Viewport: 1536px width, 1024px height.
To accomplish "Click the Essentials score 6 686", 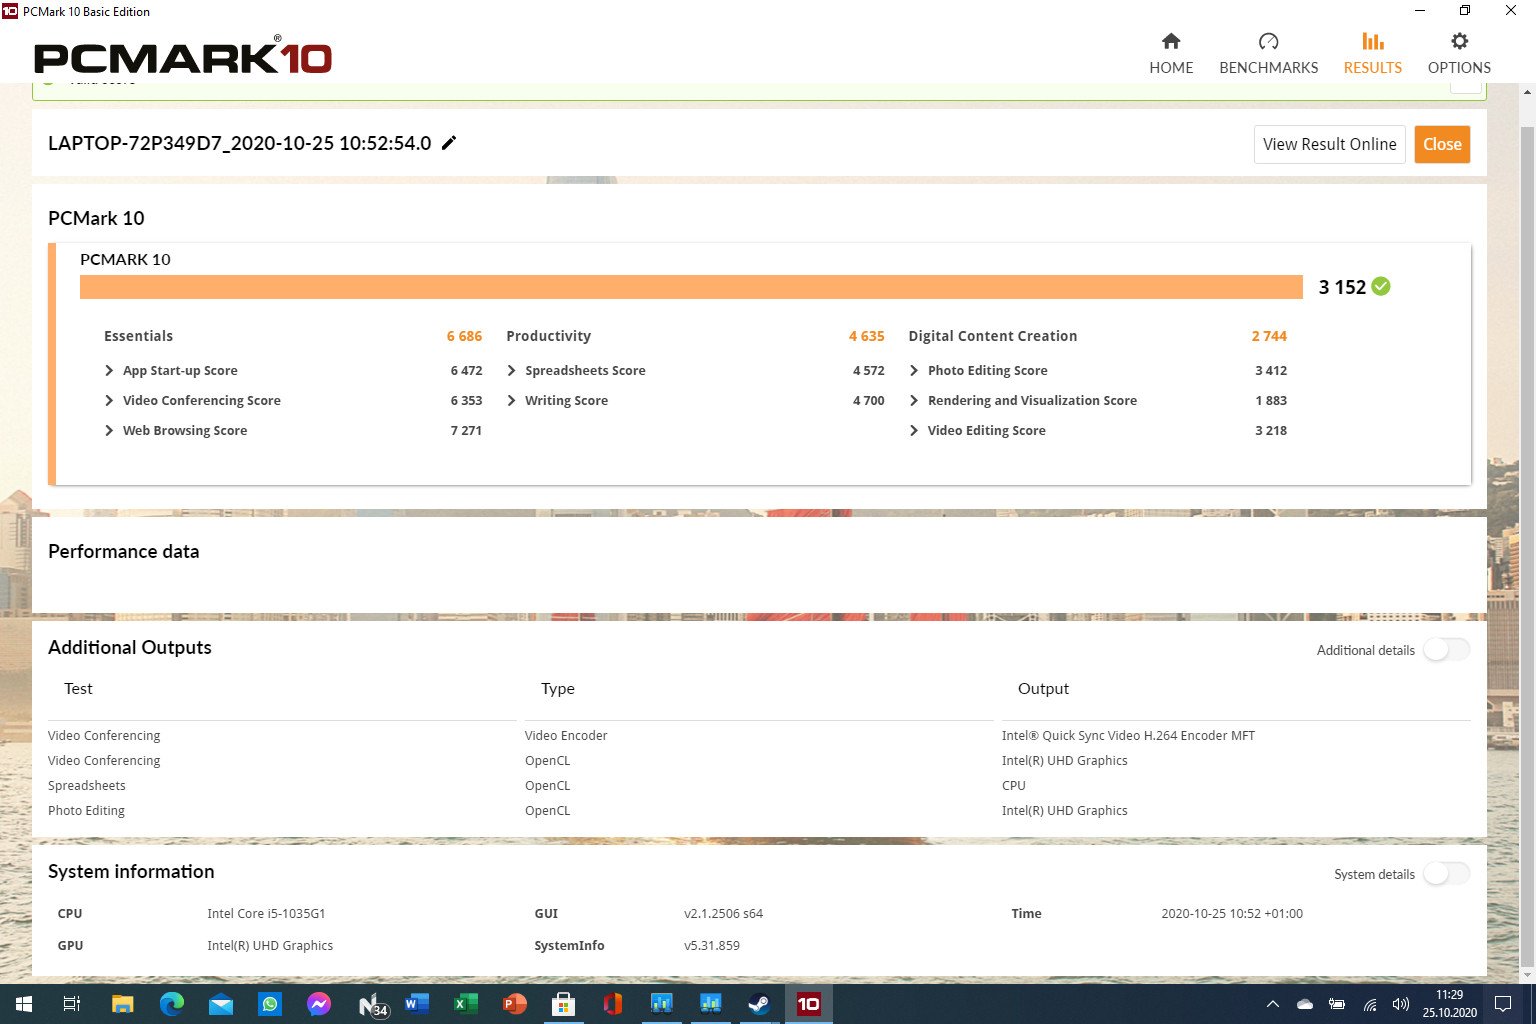I will tap(464, 336).
